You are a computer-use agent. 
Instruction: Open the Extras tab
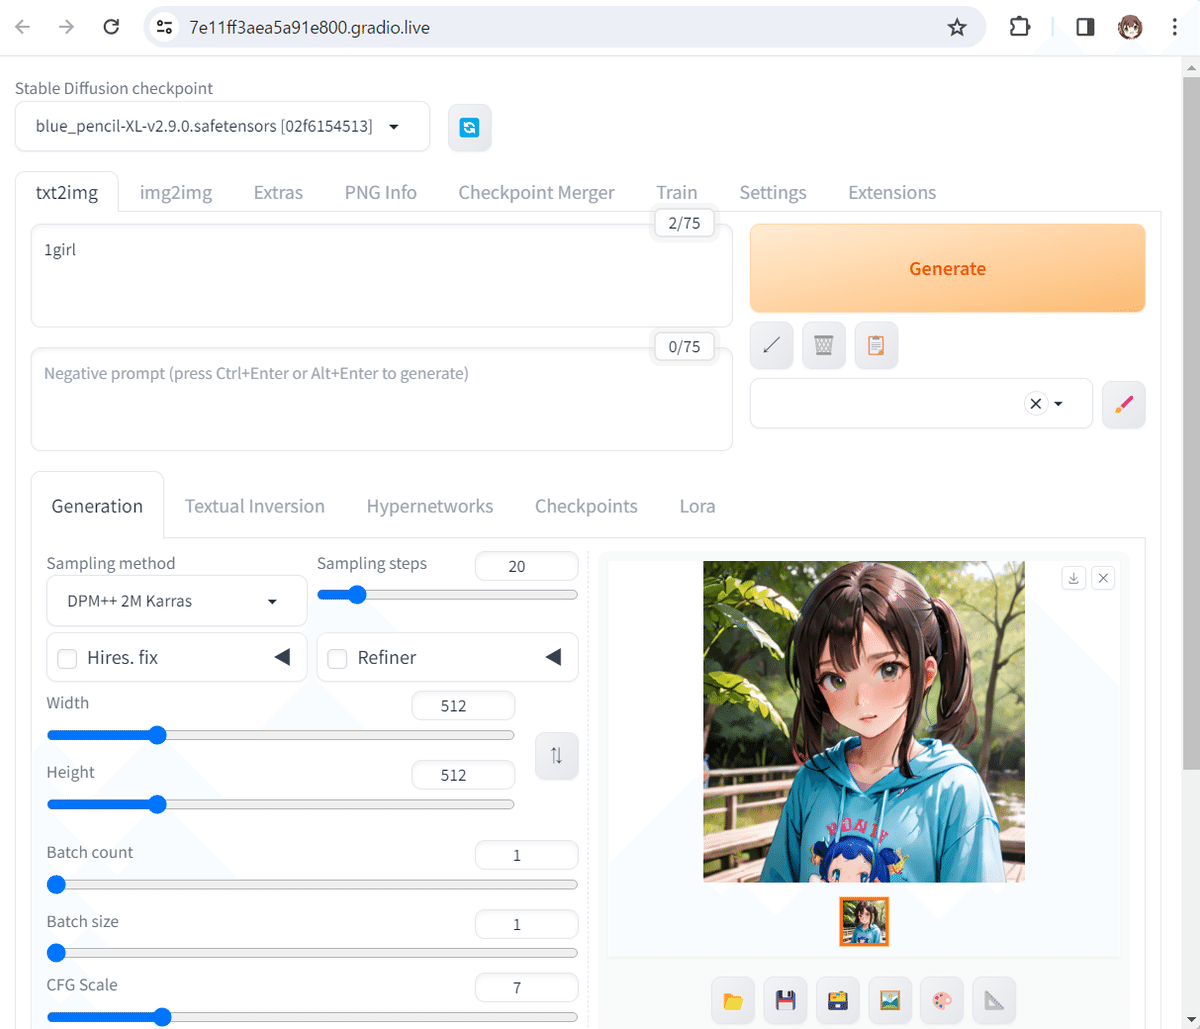tap(278, 192)
